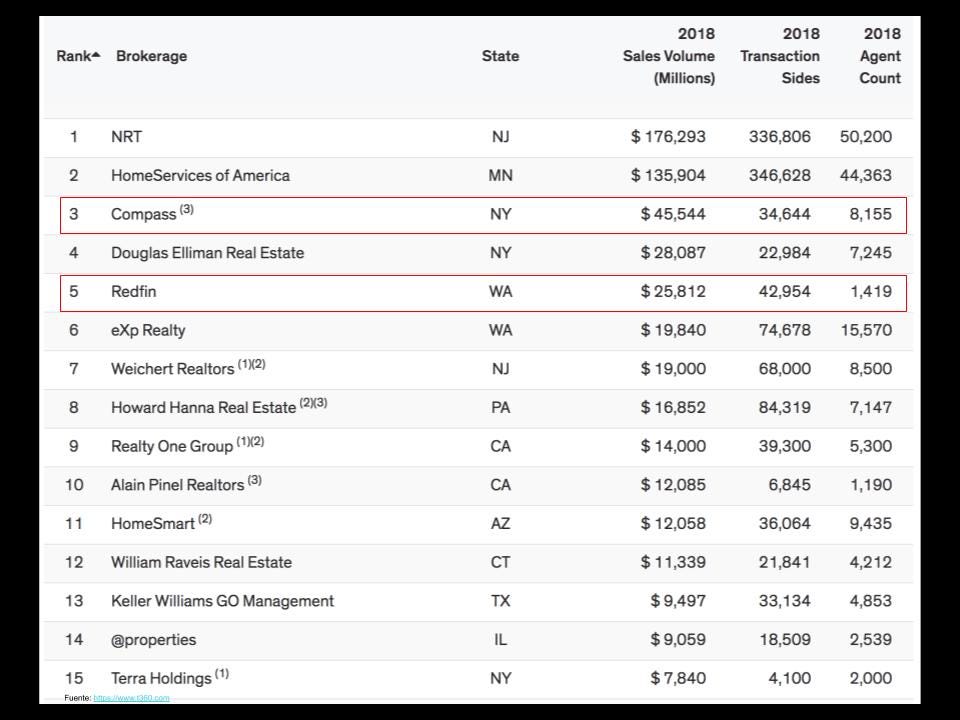Click transaction sides value 6,845
The image size is (960, 720).
tap(789, 485)
